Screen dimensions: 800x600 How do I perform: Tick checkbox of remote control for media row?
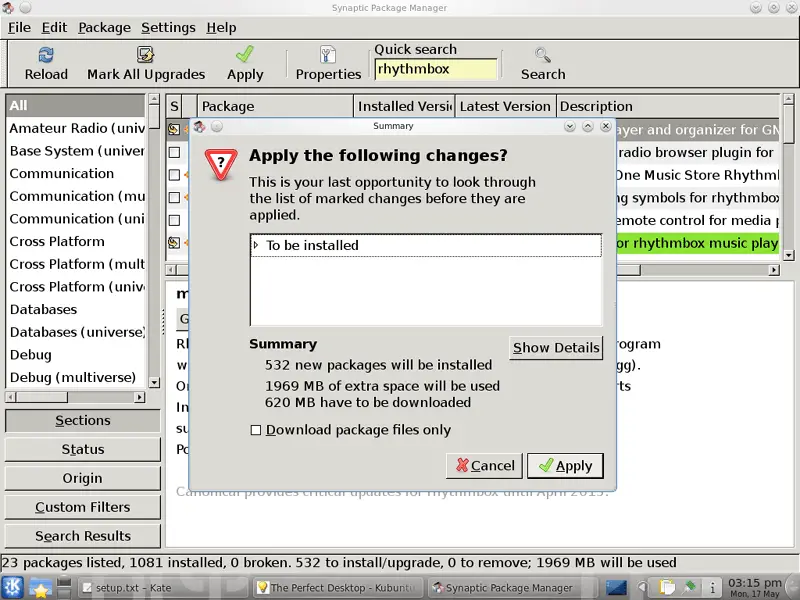coord(174,220)
